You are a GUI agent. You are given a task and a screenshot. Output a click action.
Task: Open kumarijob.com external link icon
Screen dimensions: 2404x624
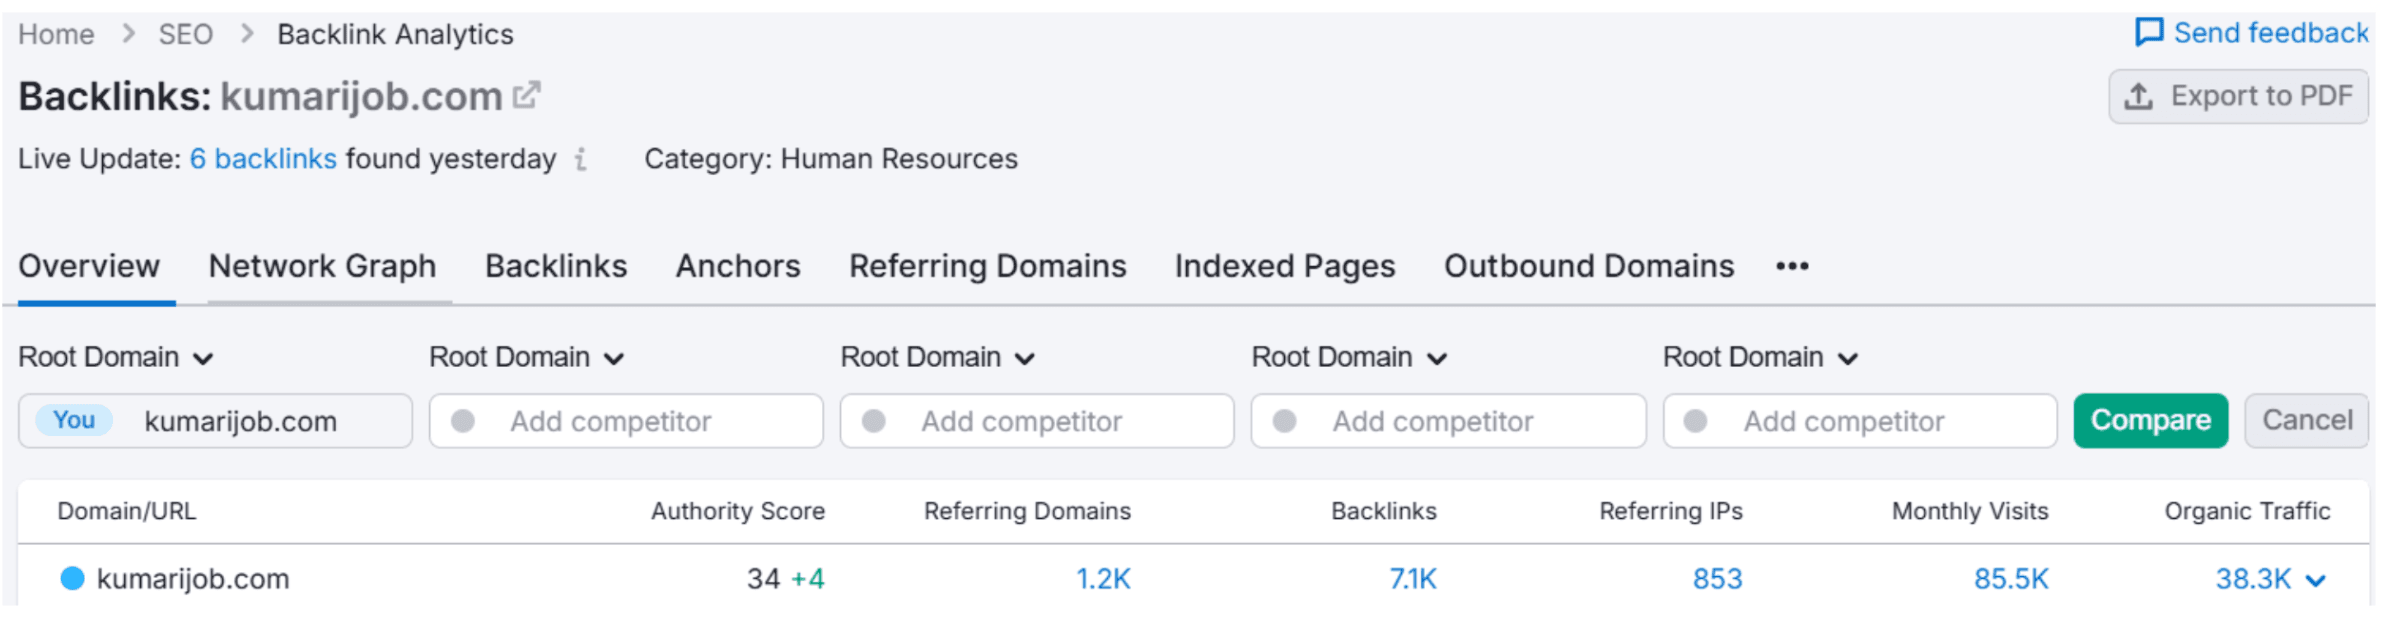526,96
